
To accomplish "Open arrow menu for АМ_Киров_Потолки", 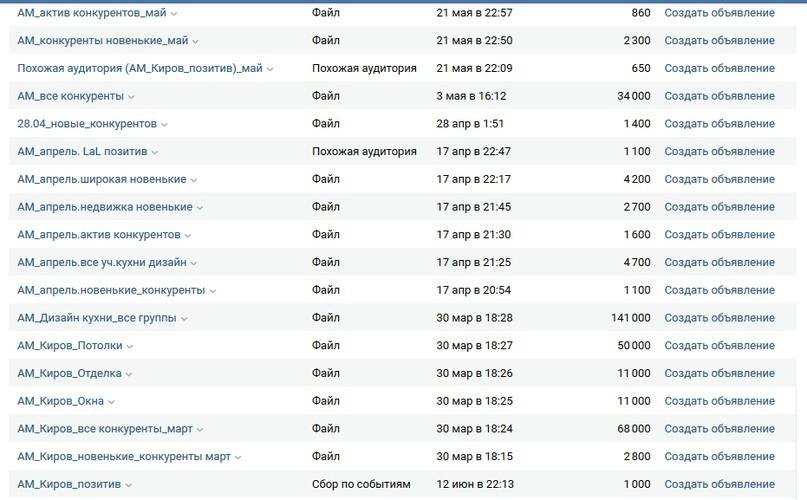I will click(130, 347).
